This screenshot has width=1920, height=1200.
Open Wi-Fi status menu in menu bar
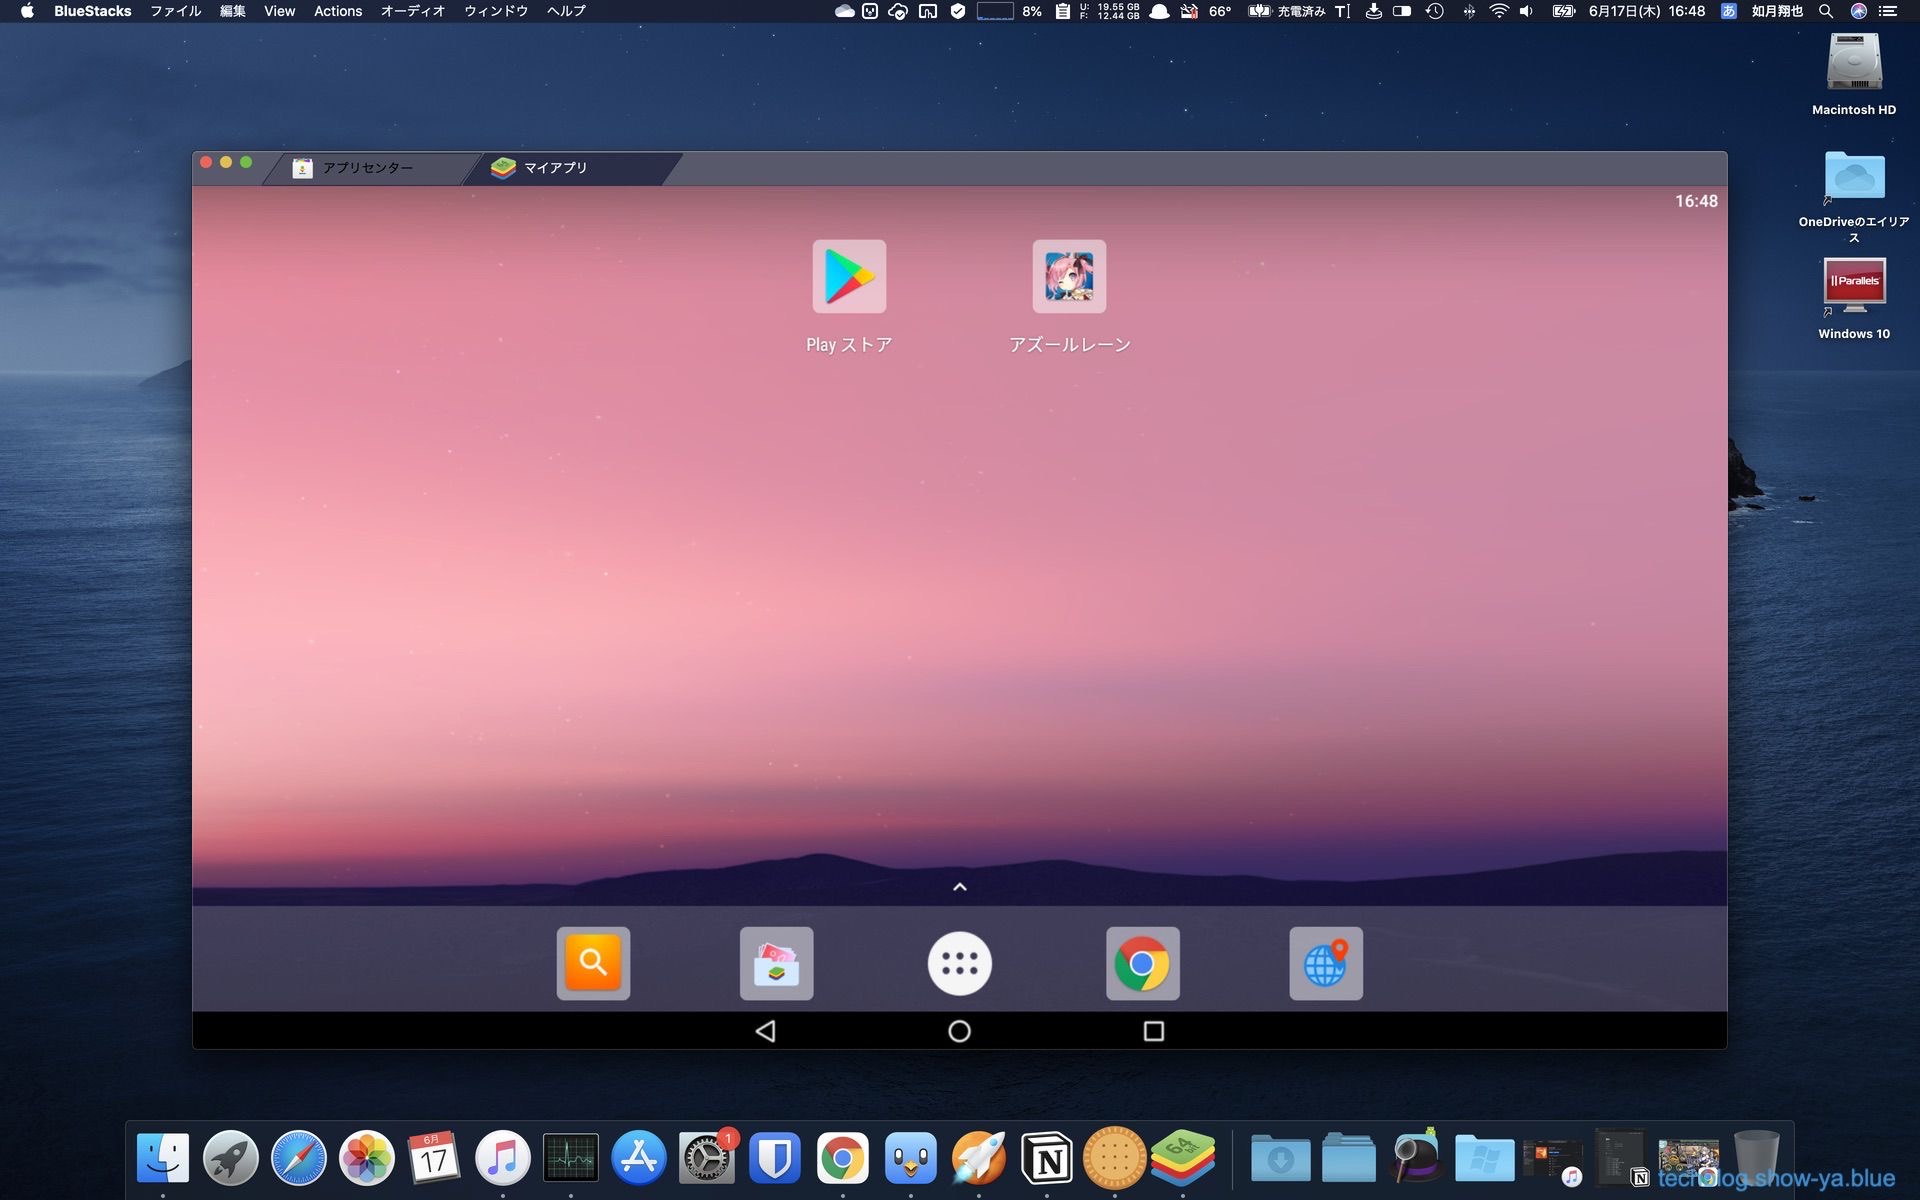(1498, 11)
